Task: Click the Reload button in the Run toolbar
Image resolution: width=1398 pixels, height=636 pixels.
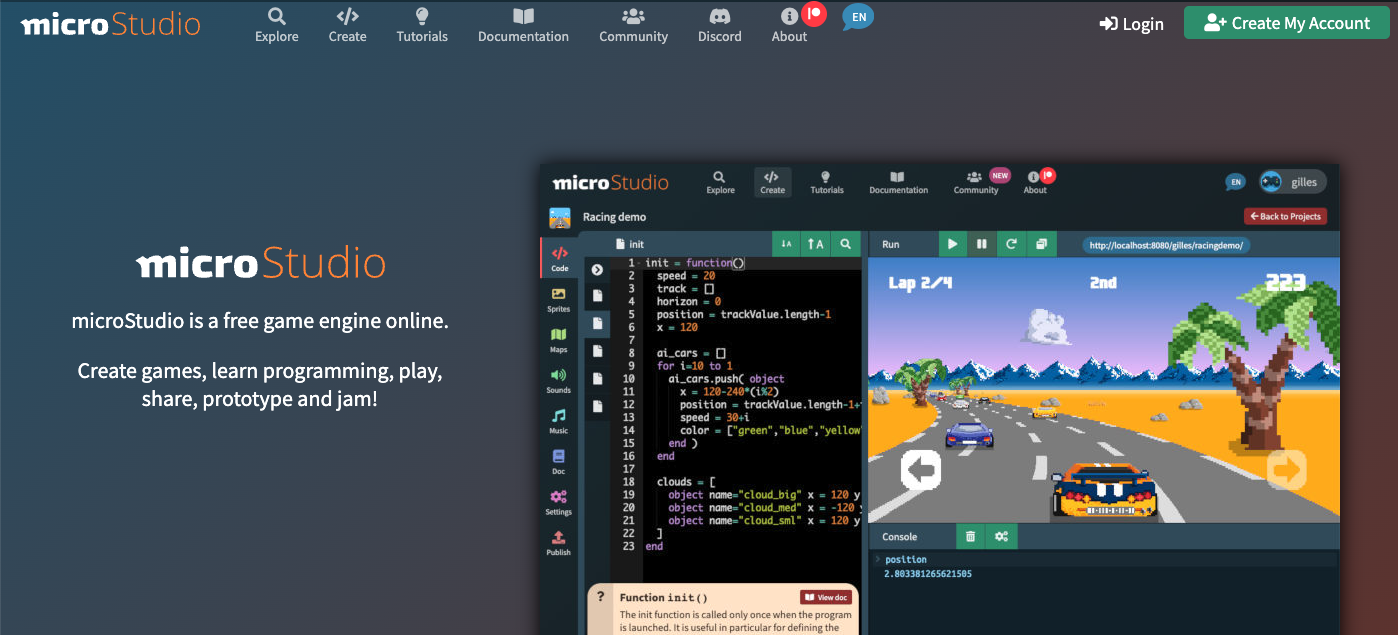Action: [1011, 244]
